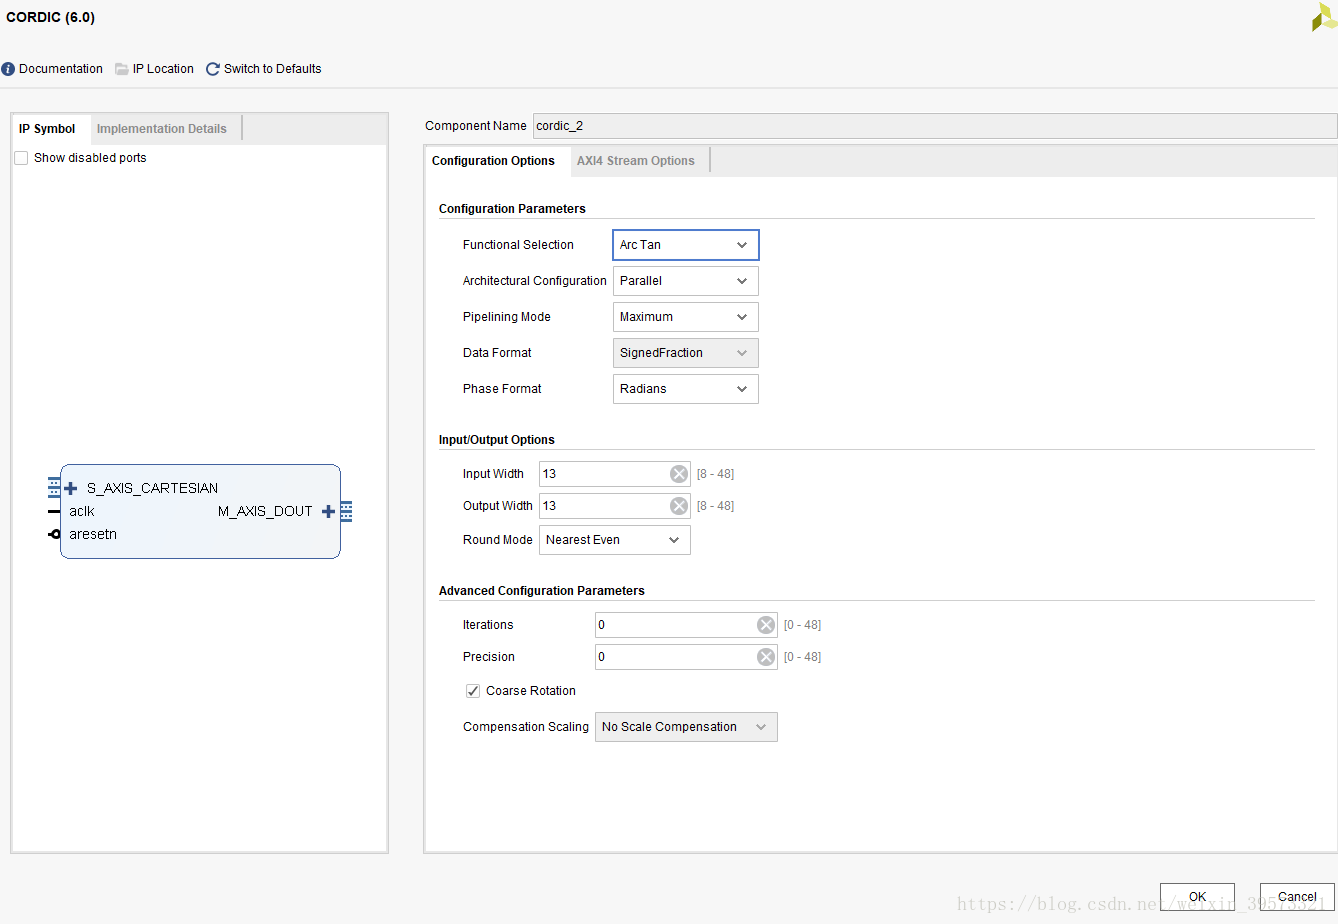Open the Phase Format dropdown
Viewport: 1338px width, 924px height.
coord(686,389)
